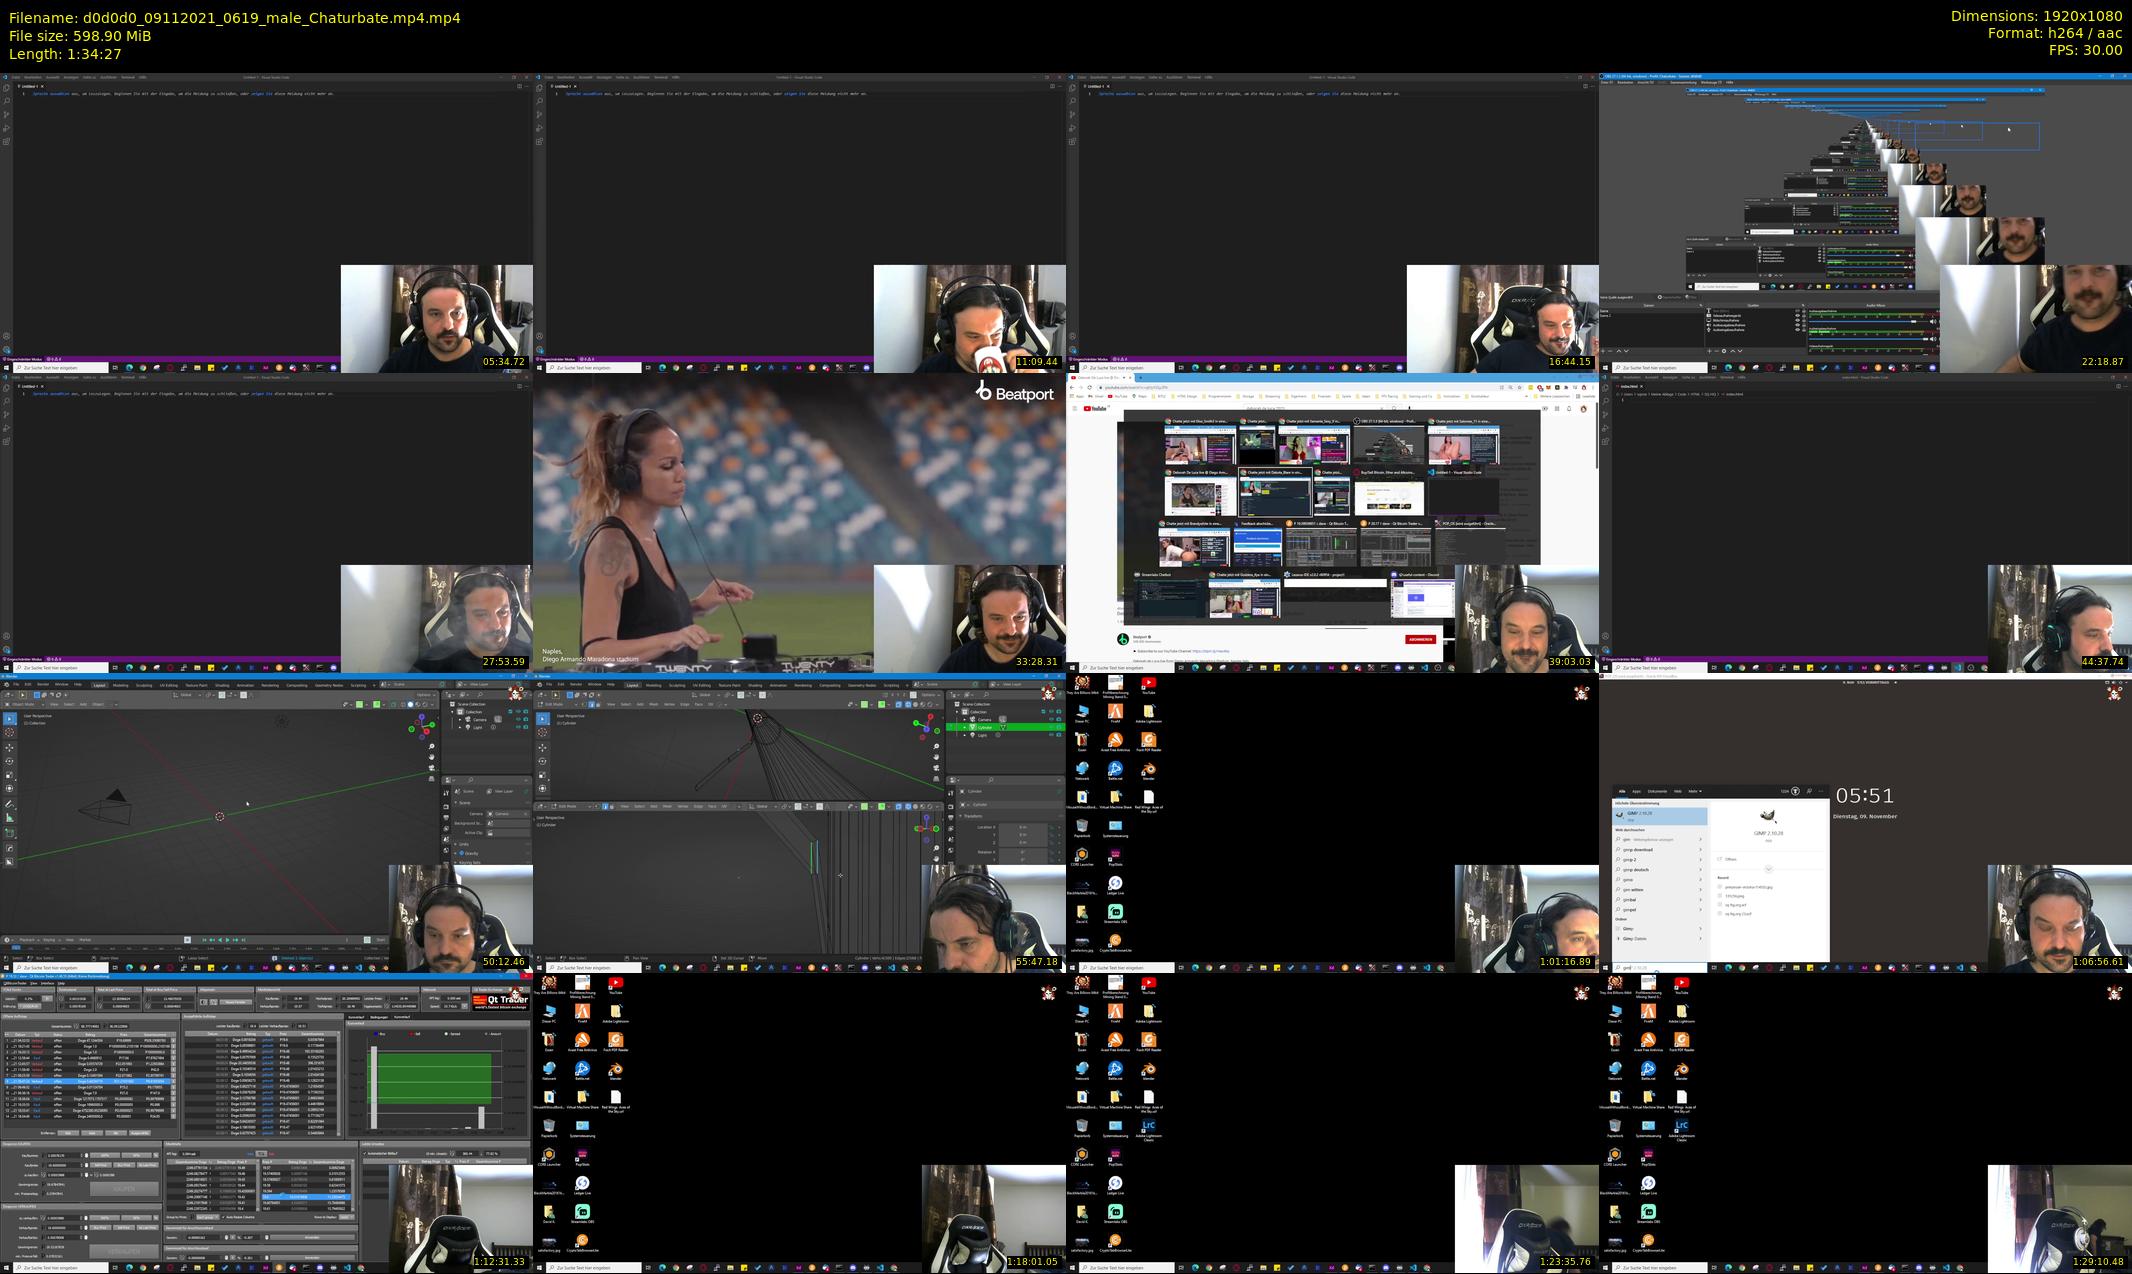Select Discord window thumbnail in 39:03 task switcher

[1422, 598]
